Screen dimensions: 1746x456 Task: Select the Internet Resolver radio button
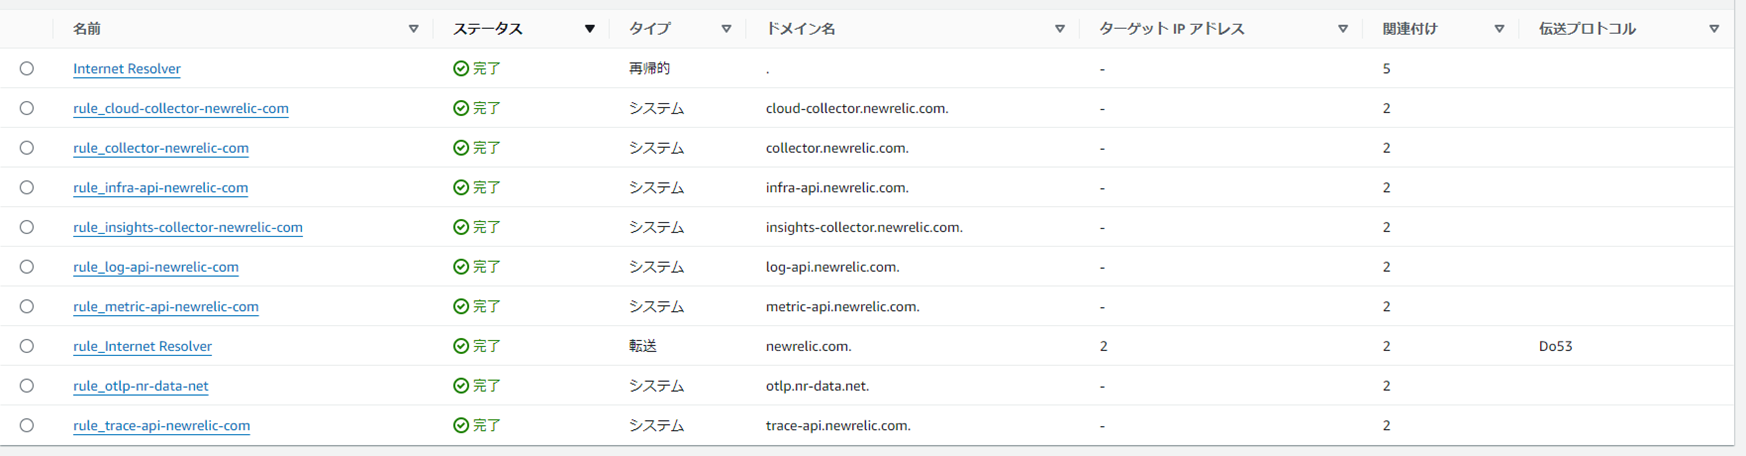coord(27,69)
